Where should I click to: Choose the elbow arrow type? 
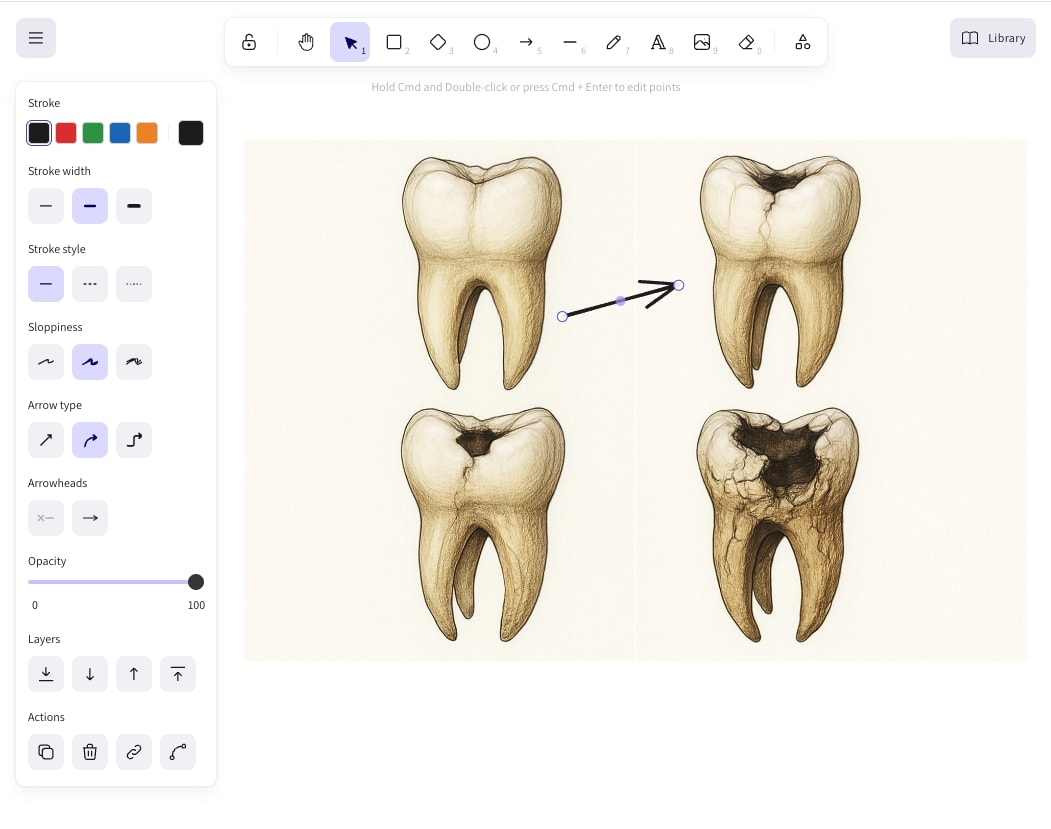click(x=134, y=440)
